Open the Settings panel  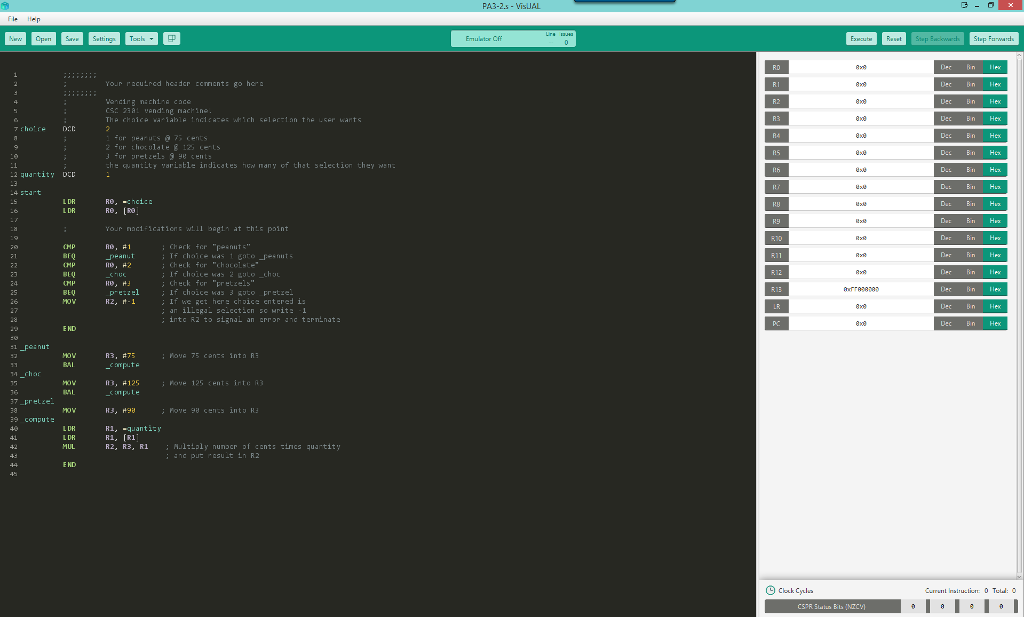103,38
